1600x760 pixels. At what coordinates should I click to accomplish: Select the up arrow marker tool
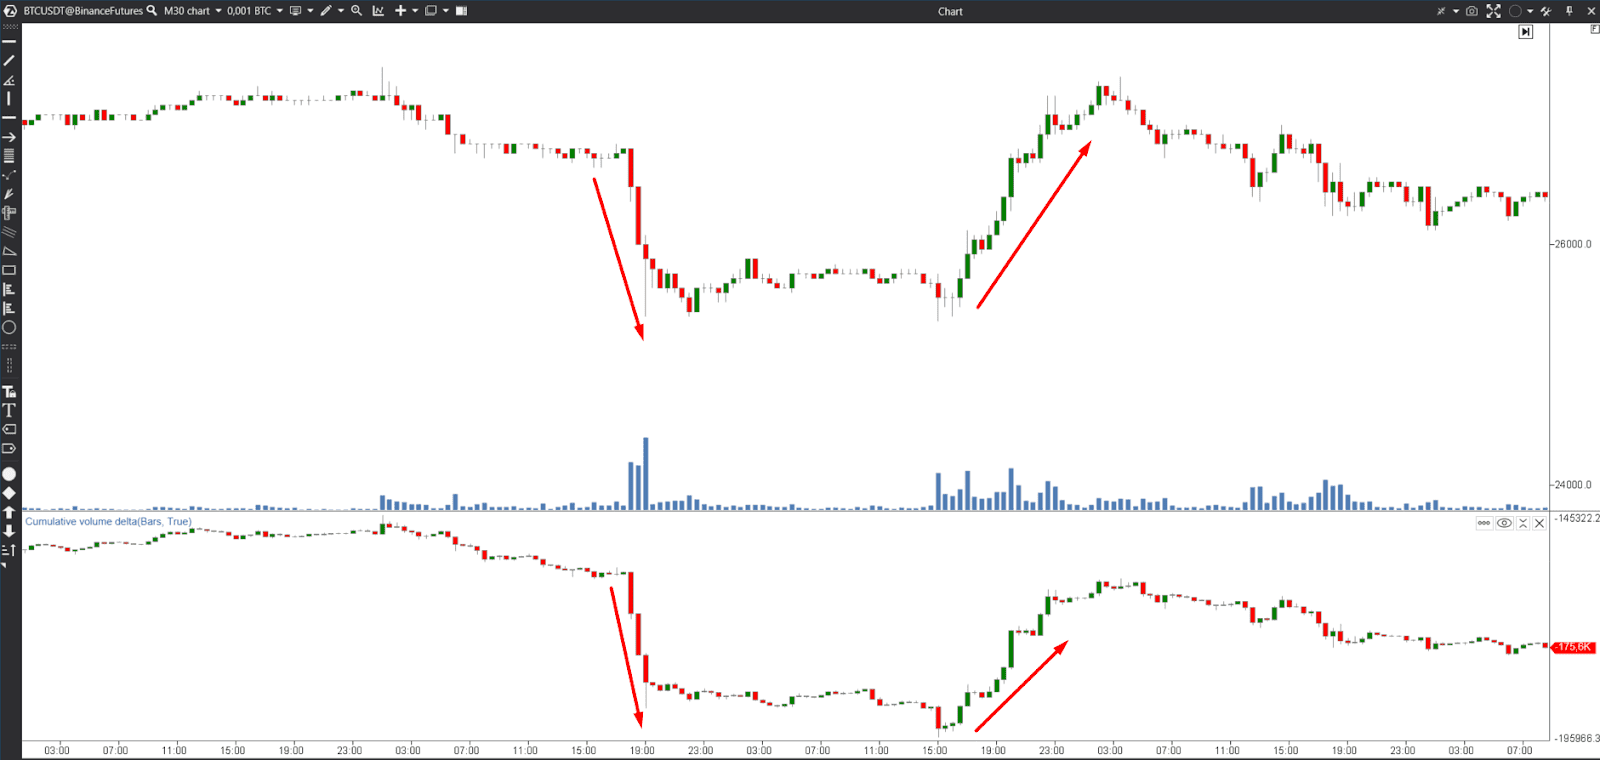(x=9, y=512)
